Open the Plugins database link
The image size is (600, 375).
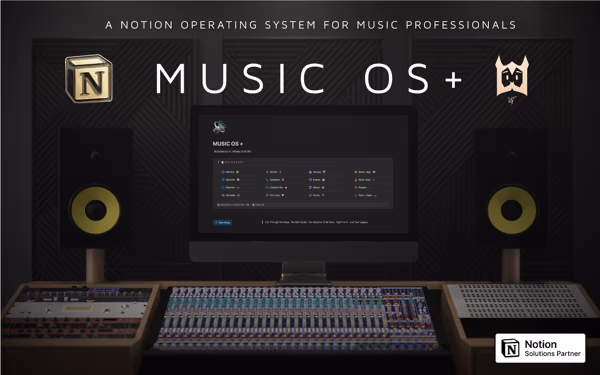362,188
